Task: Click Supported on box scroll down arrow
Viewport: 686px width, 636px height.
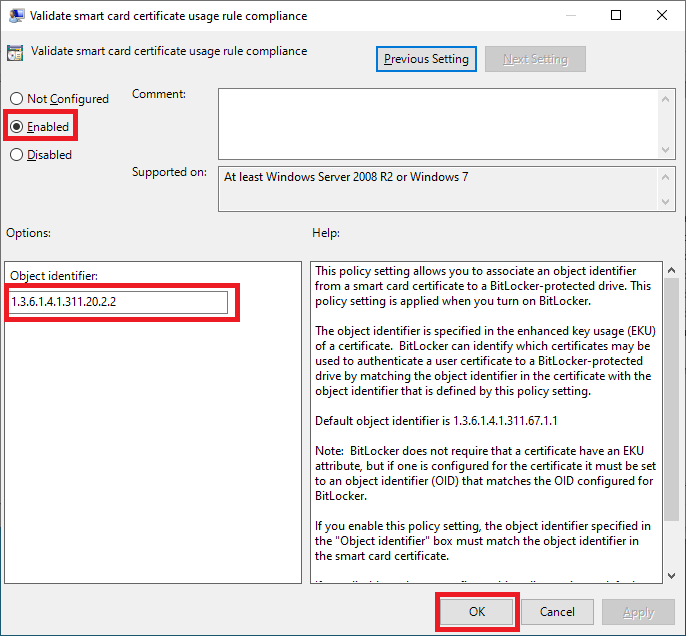Action: [x=665, y=202]
